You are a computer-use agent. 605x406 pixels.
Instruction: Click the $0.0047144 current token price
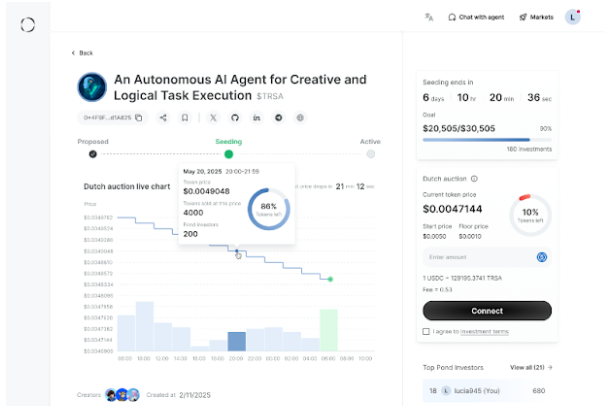[x=452, y=209]
